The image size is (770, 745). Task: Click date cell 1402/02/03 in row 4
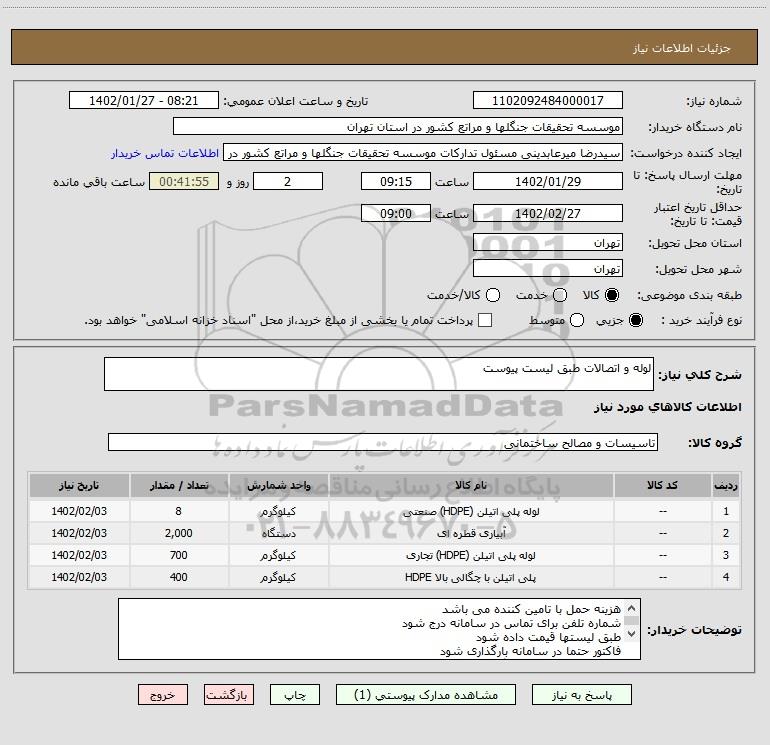(79, 577)
